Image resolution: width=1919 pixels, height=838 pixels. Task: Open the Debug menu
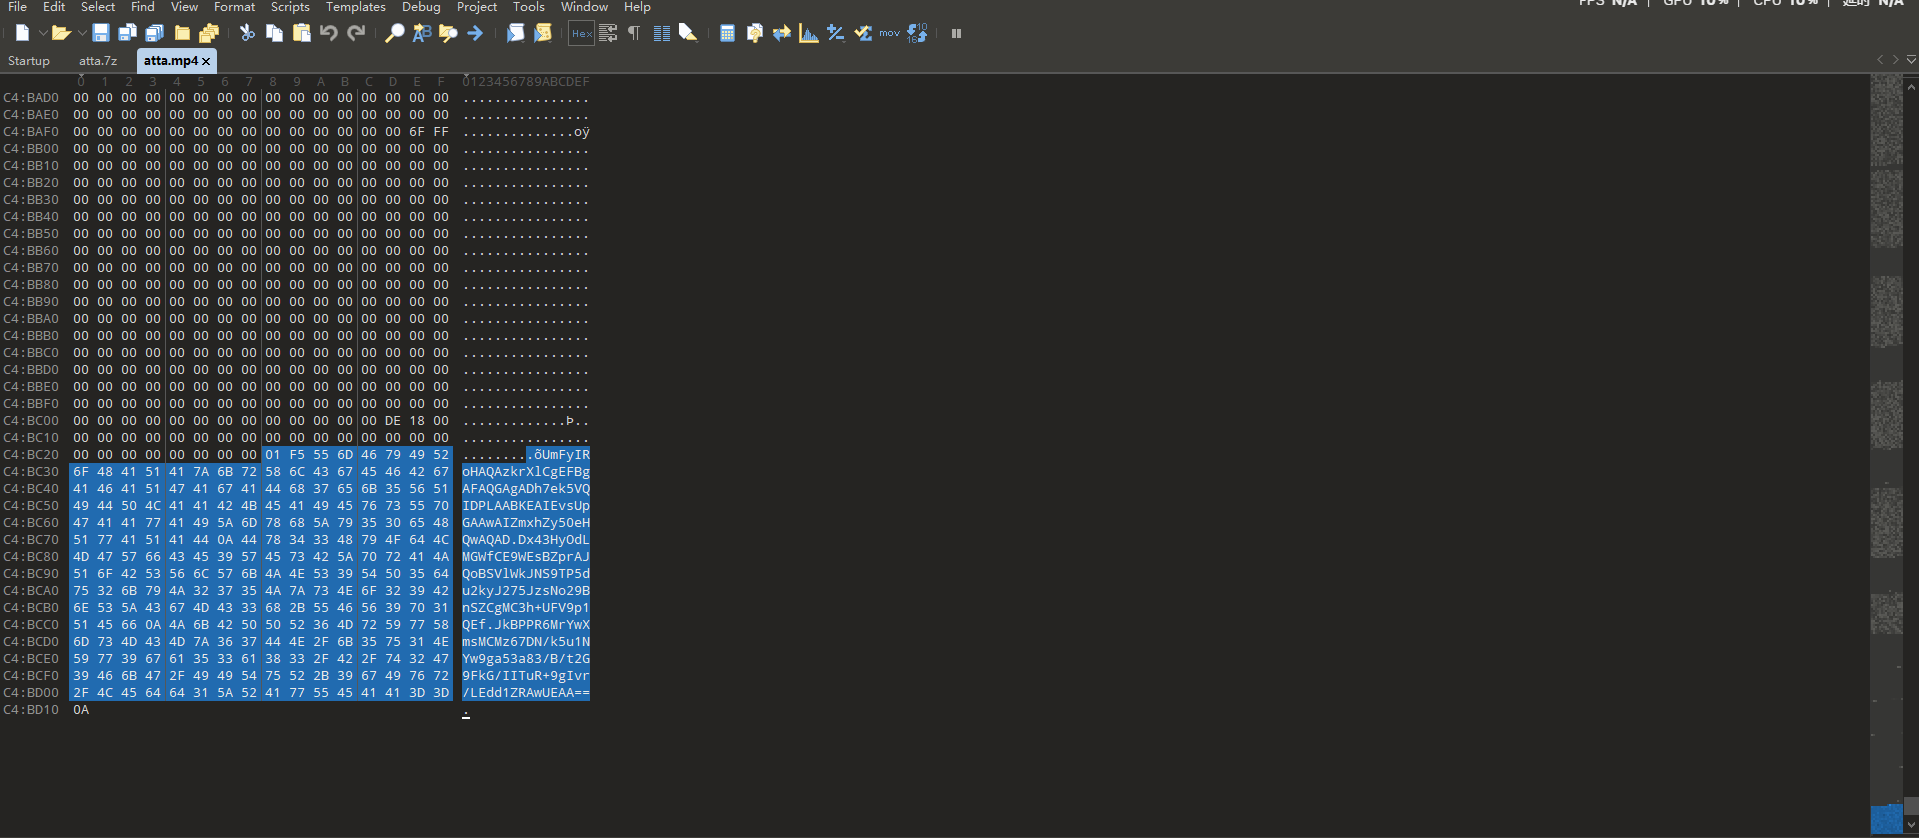(421, 7)
